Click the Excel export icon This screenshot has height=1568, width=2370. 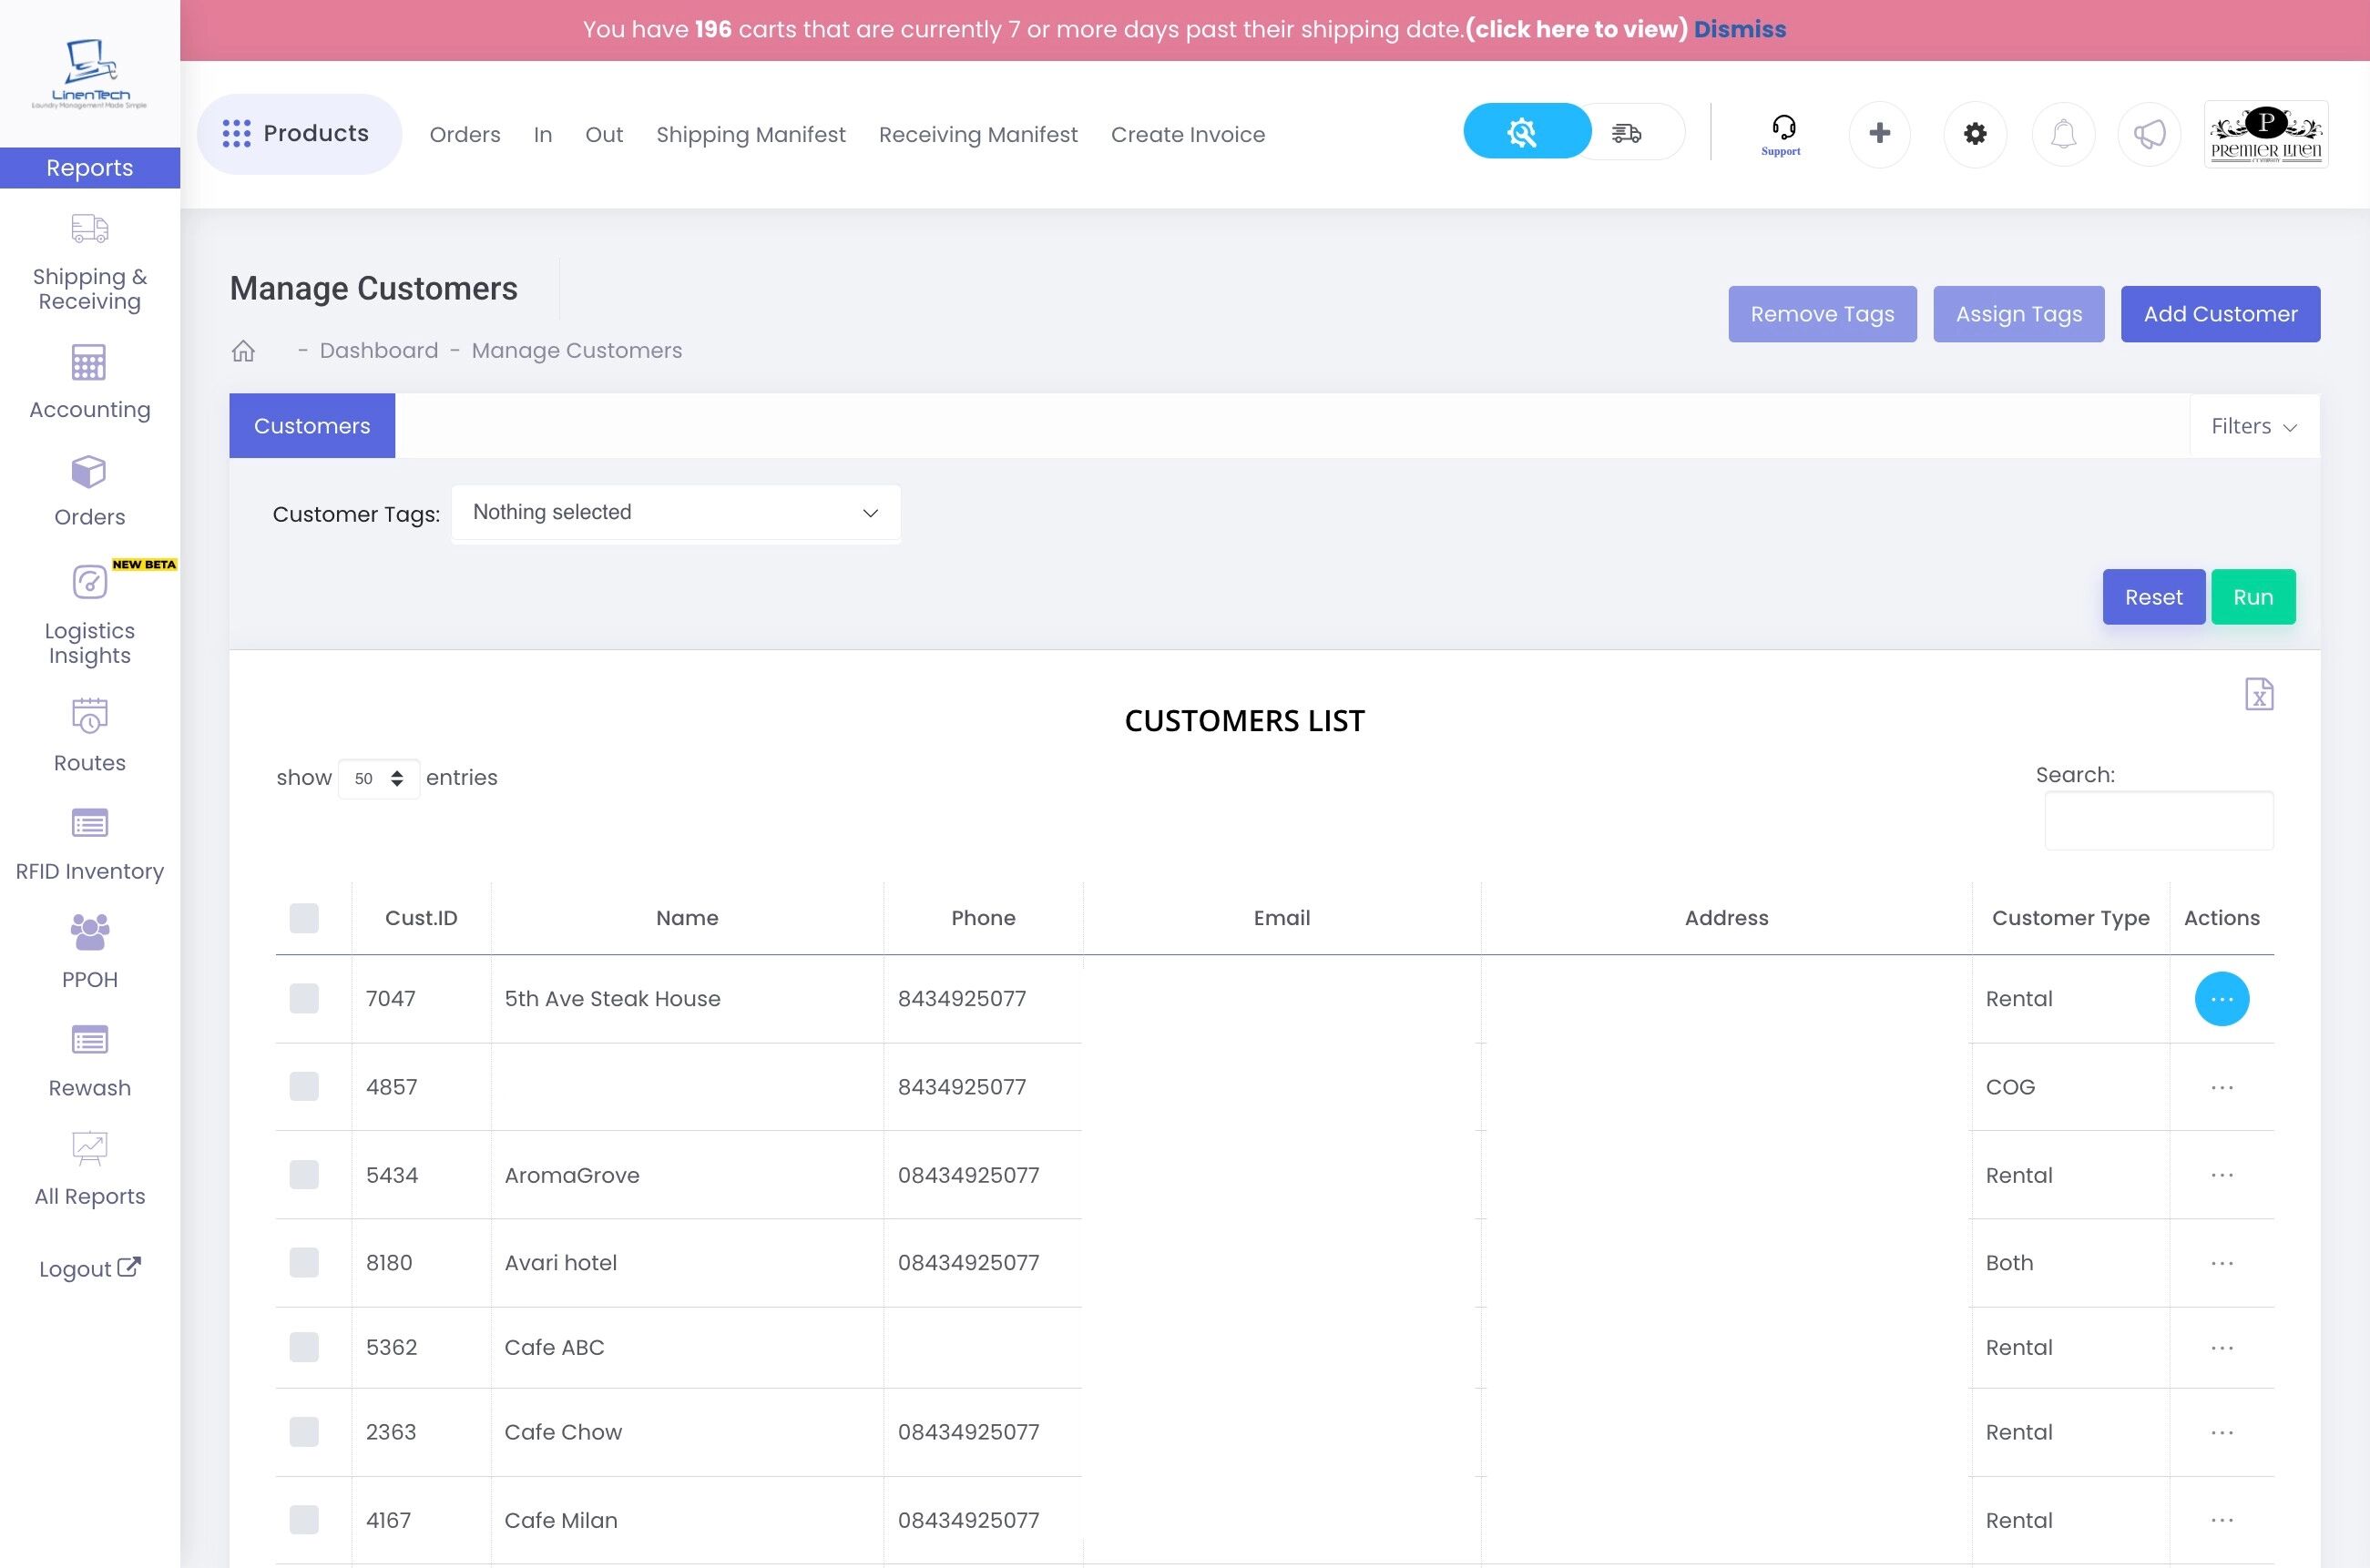2258,694
